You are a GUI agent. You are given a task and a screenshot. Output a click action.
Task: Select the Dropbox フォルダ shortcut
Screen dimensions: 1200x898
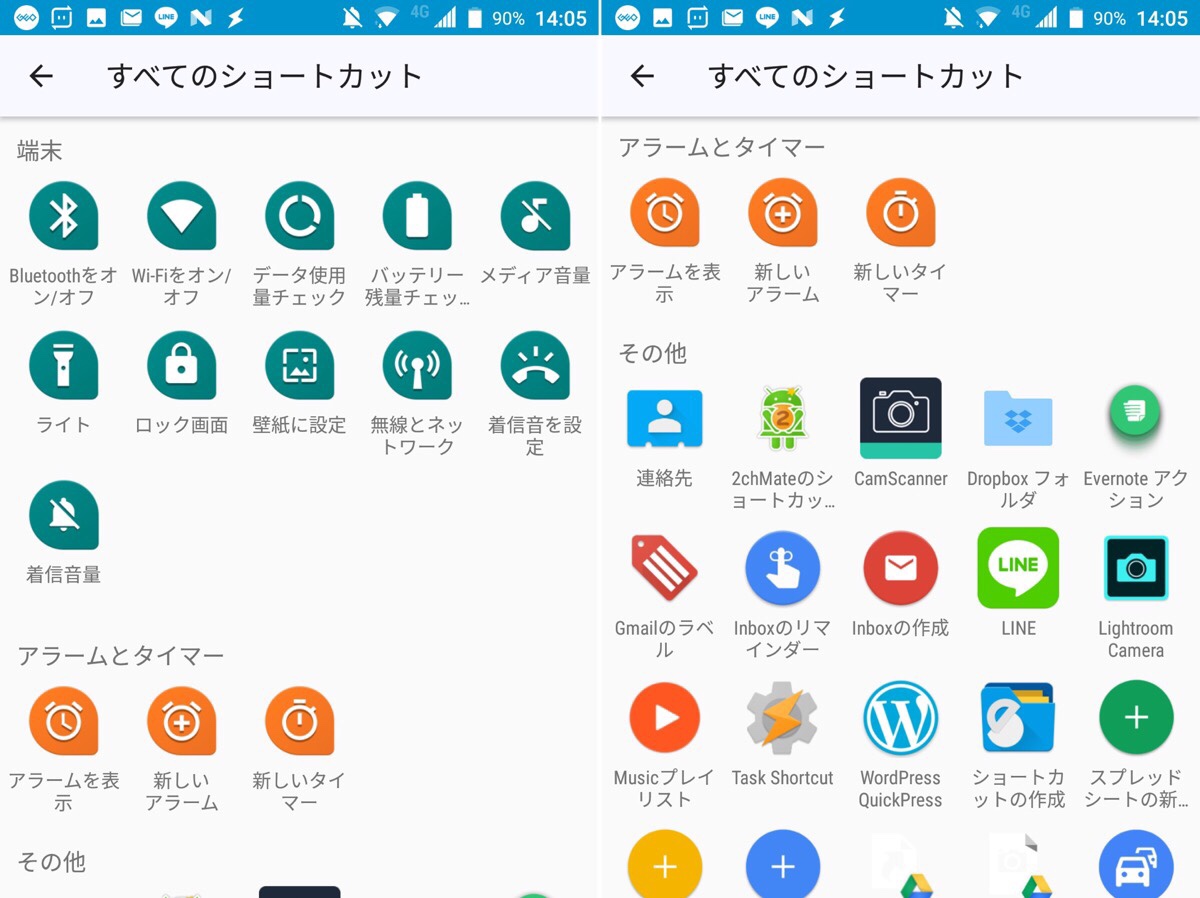1018,418
